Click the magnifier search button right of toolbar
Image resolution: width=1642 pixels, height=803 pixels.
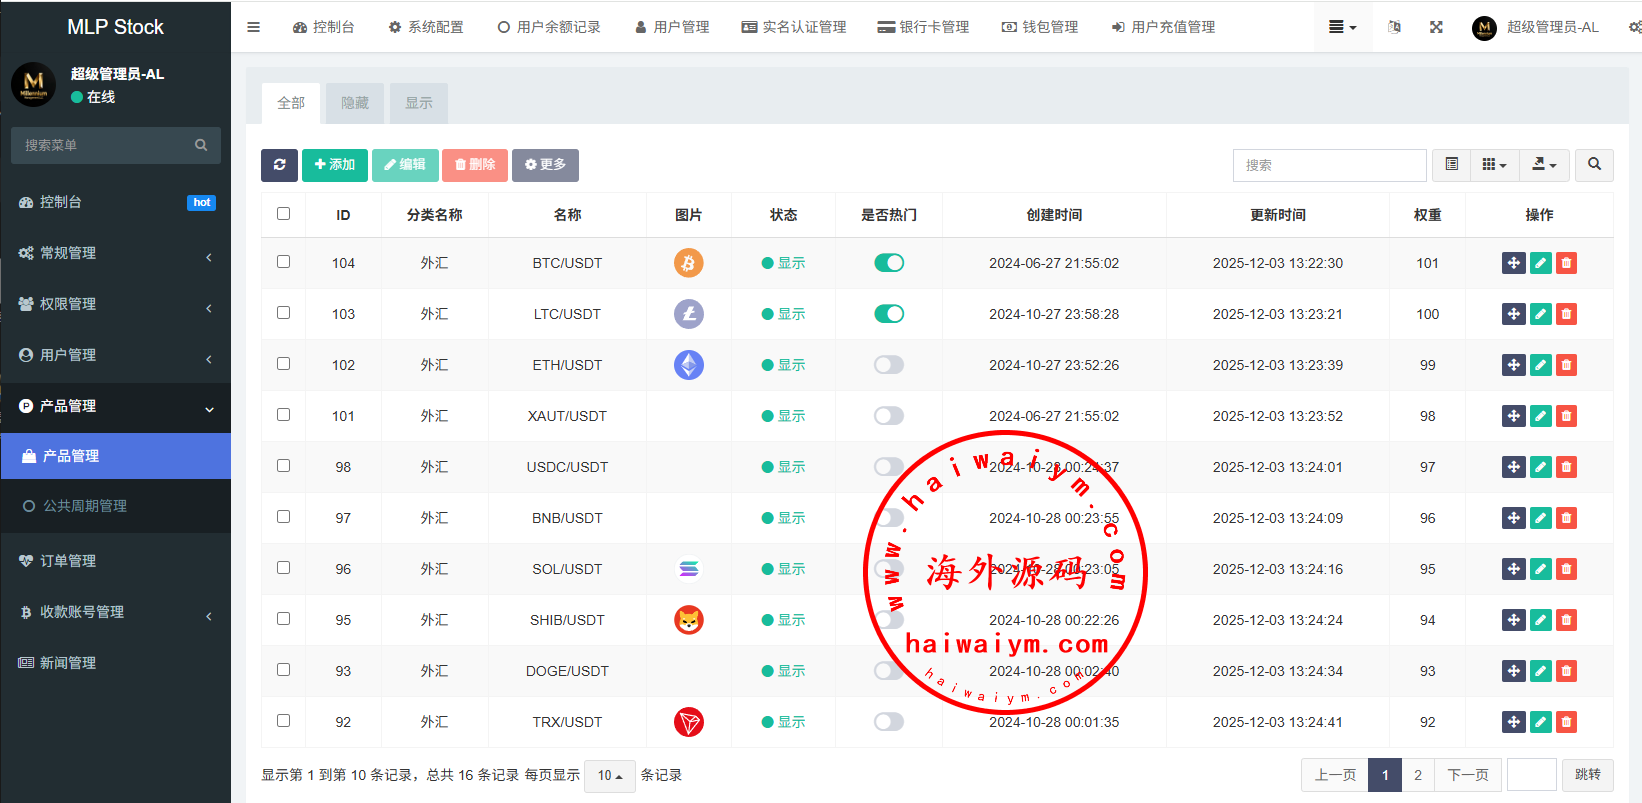[x=1594, y=165]
